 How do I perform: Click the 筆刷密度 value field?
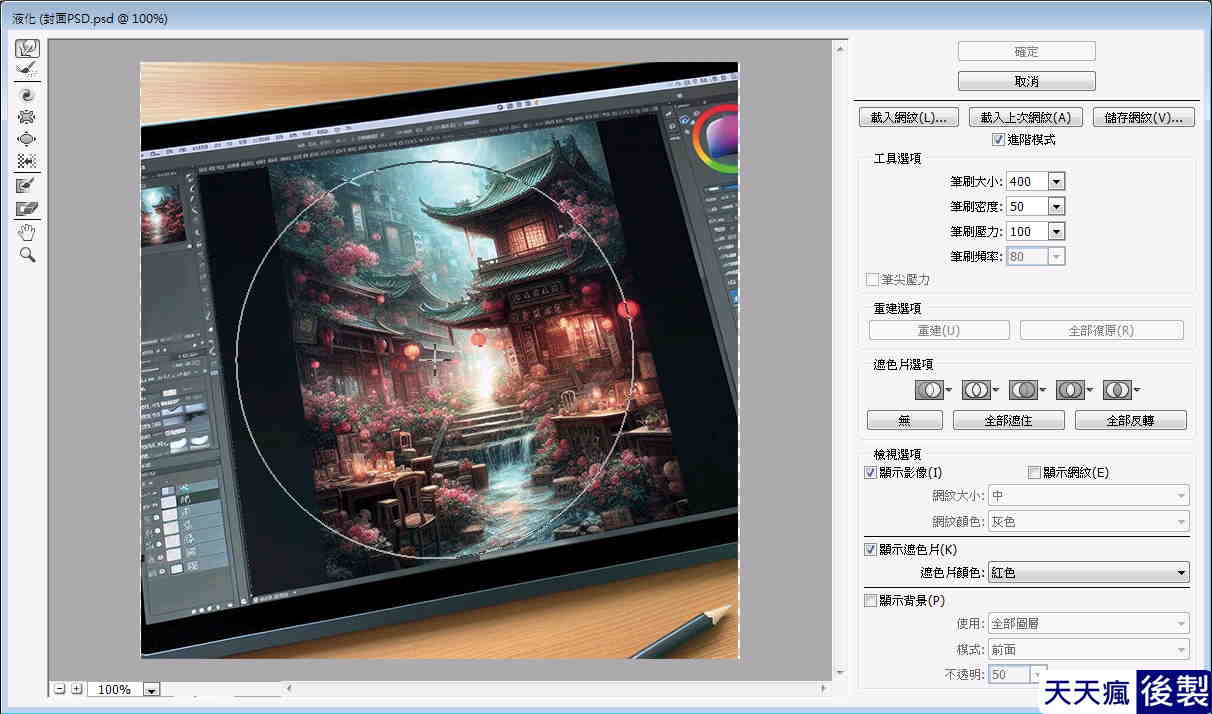(x=1027, y=206)
